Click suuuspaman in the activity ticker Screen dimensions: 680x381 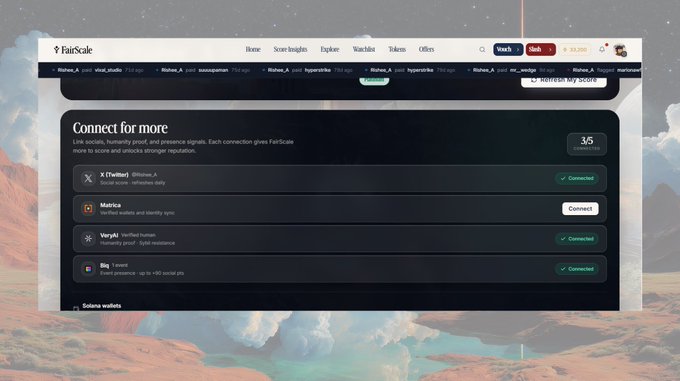[x=213, y=70]
